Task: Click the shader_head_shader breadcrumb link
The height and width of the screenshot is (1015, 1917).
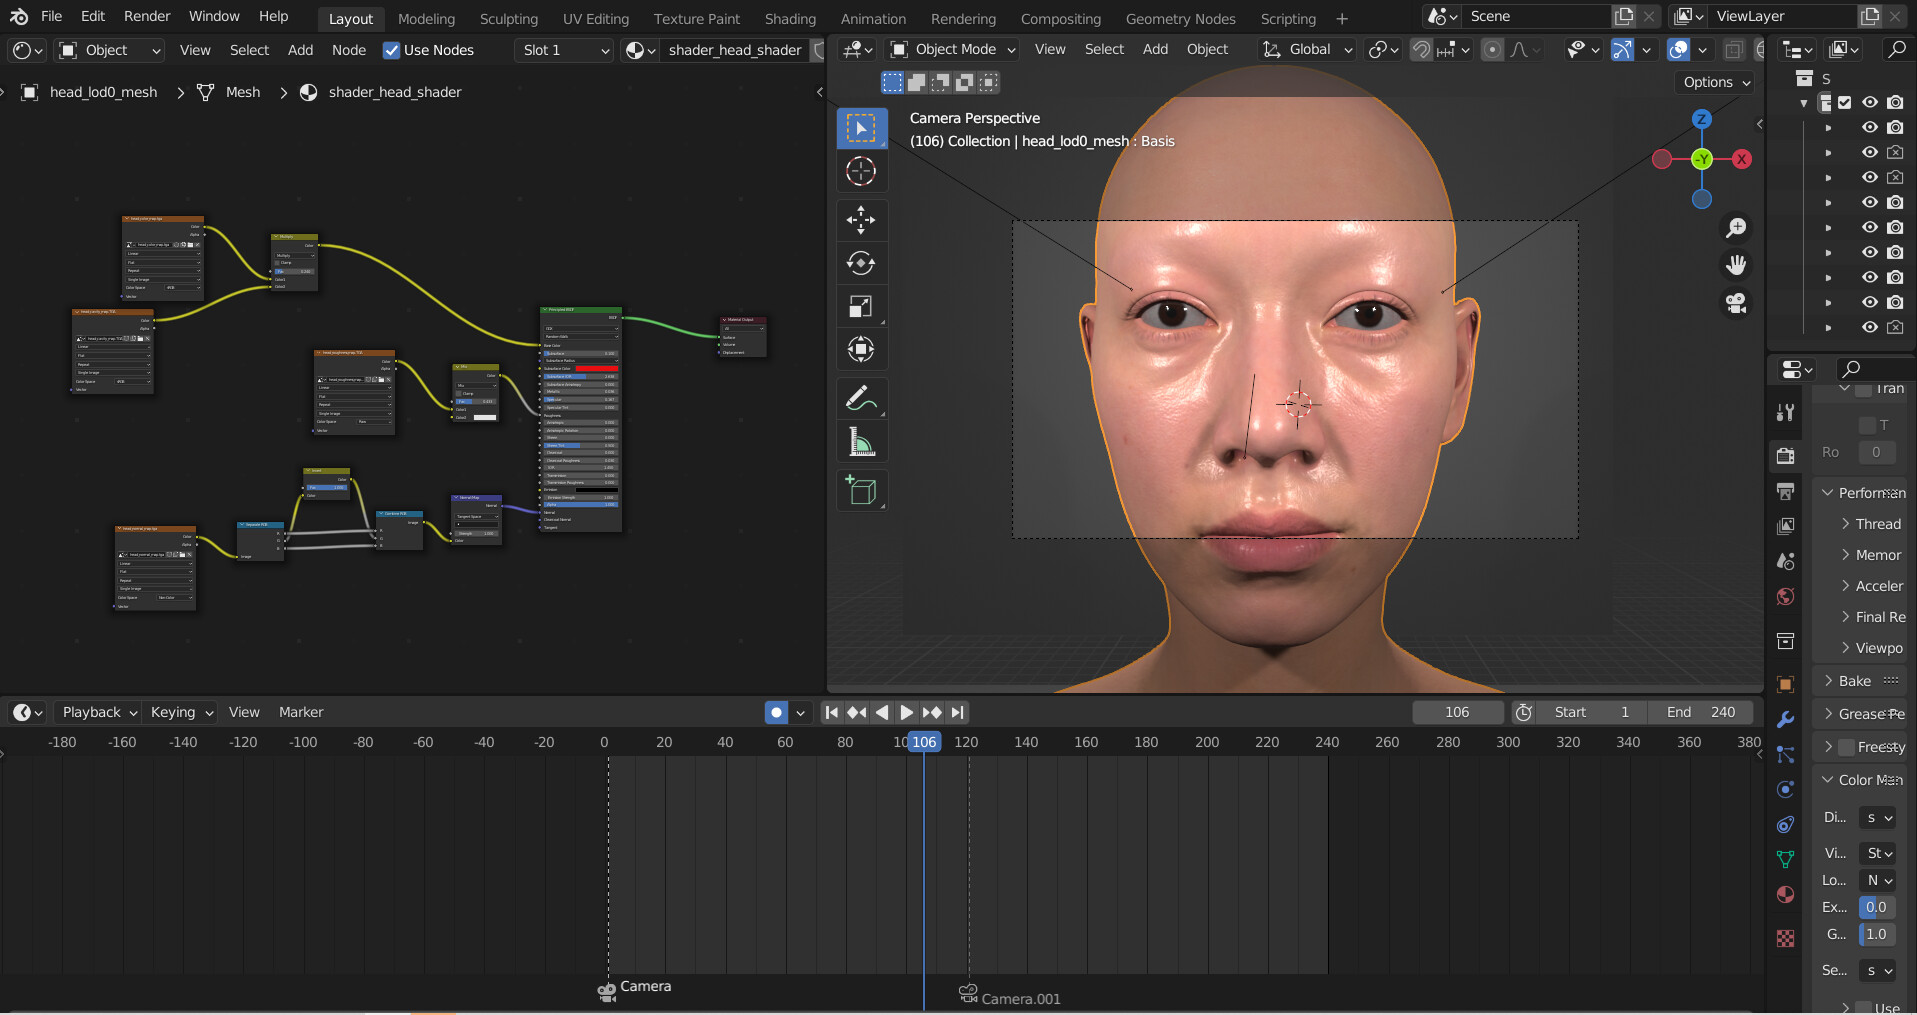Action: tap(395, 92)
